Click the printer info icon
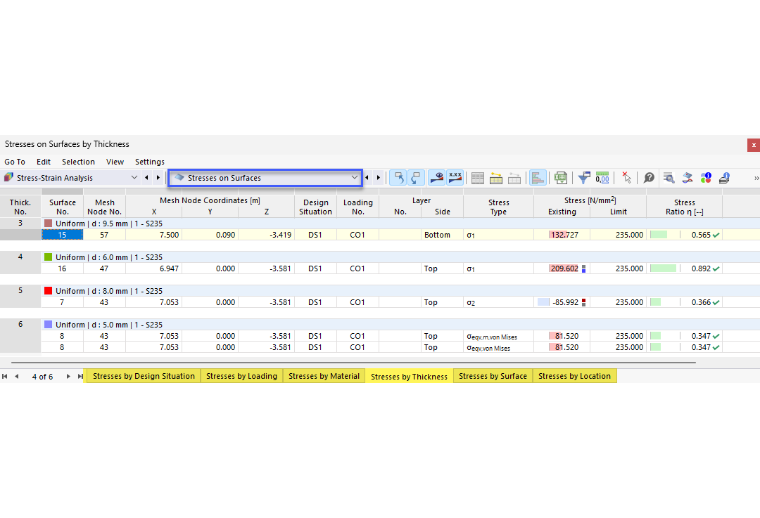This screenshot has width=760, height=518. pos(724,178)
